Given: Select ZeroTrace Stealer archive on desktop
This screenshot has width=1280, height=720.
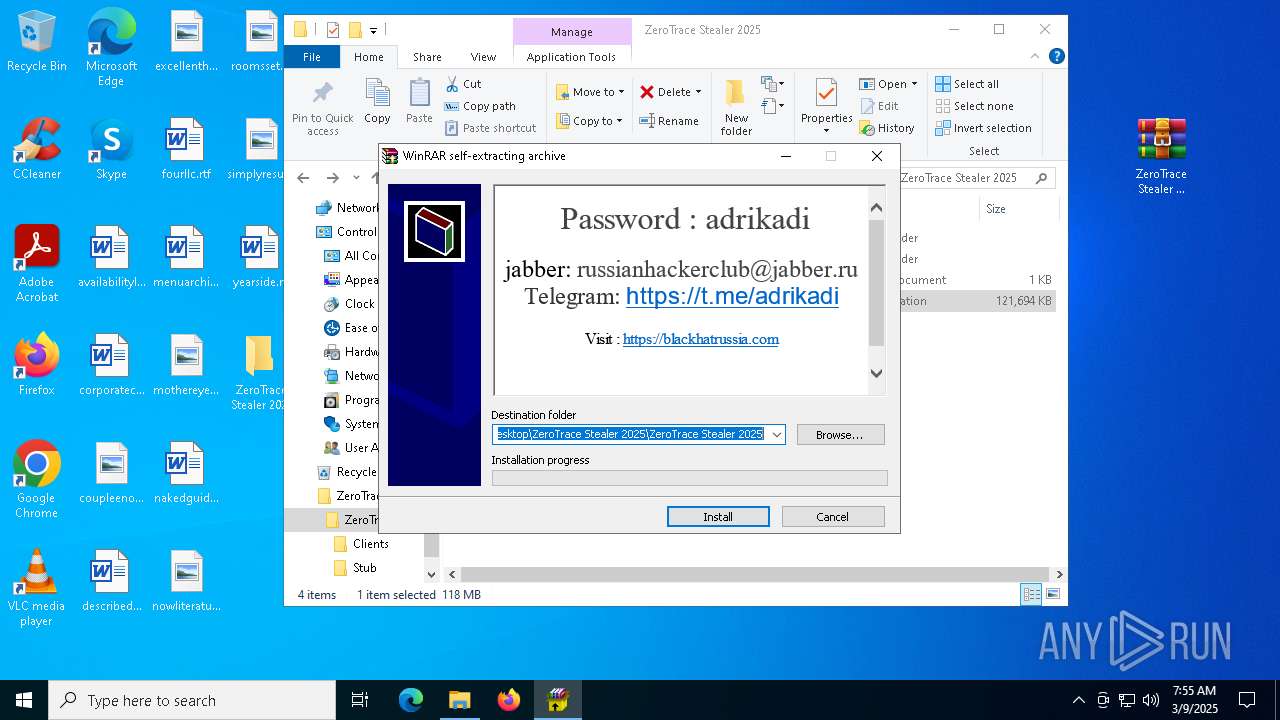Looking at the screenshot, I should coord(1161,156).
